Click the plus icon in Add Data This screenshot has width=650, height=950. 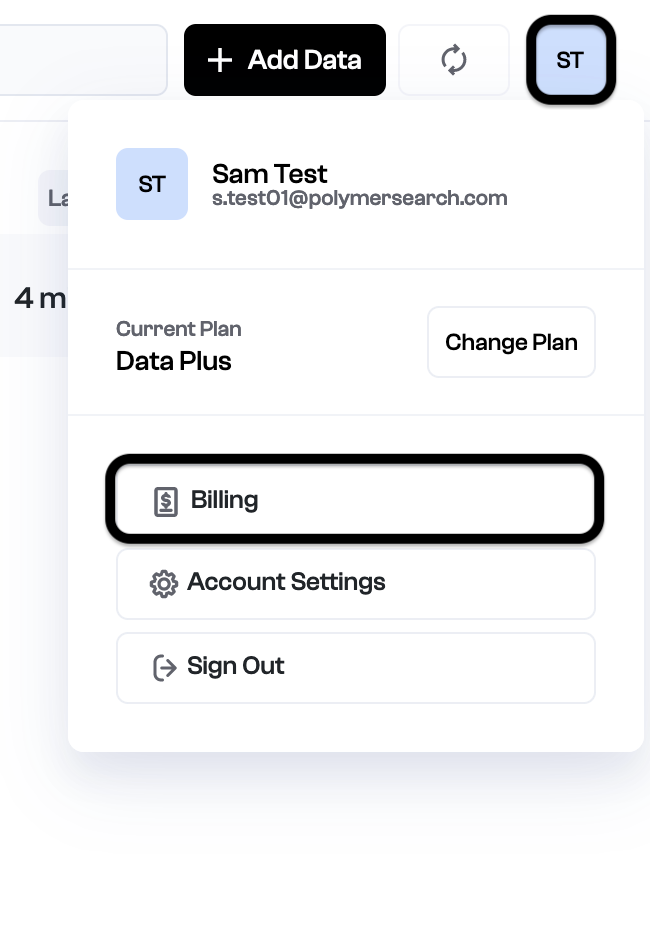point(220,61)
